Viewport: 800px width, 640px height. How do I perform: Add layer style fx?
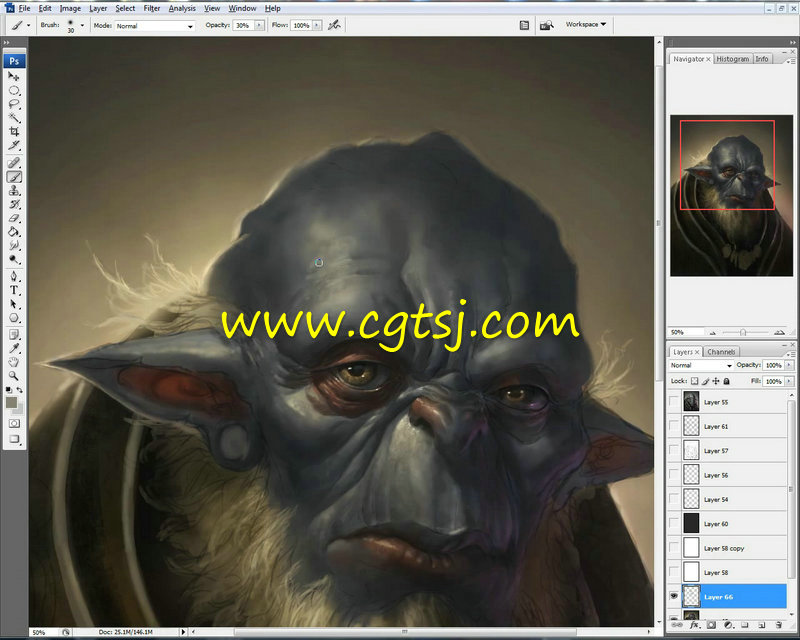694,625
